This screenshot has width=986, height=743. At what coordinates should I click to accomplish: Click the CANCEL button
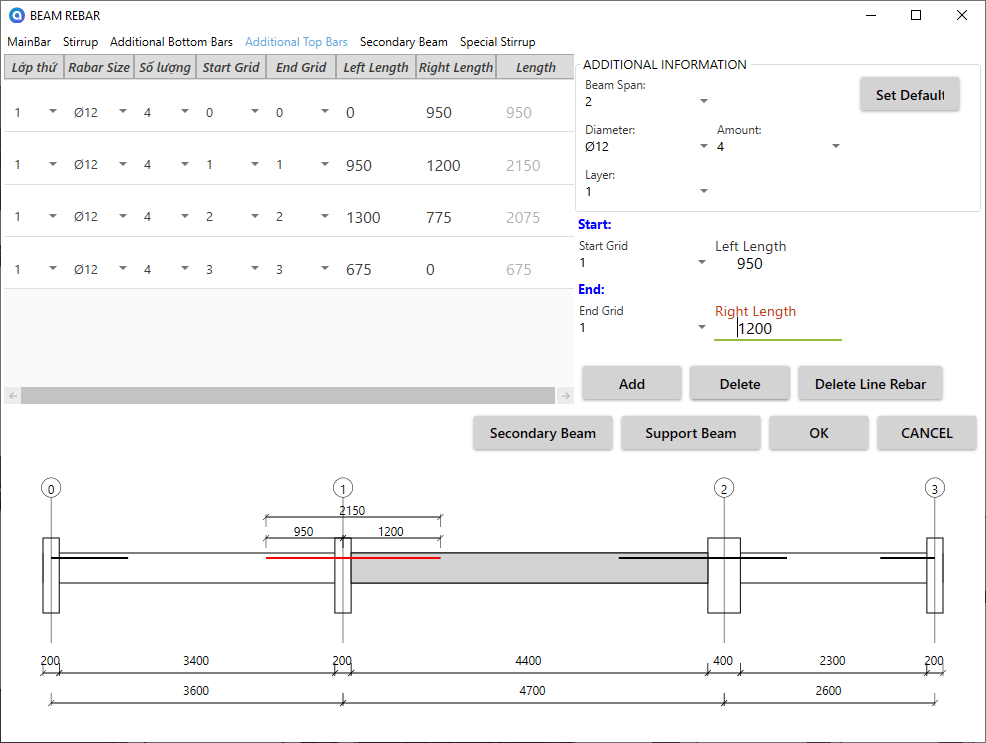point(927,432)
